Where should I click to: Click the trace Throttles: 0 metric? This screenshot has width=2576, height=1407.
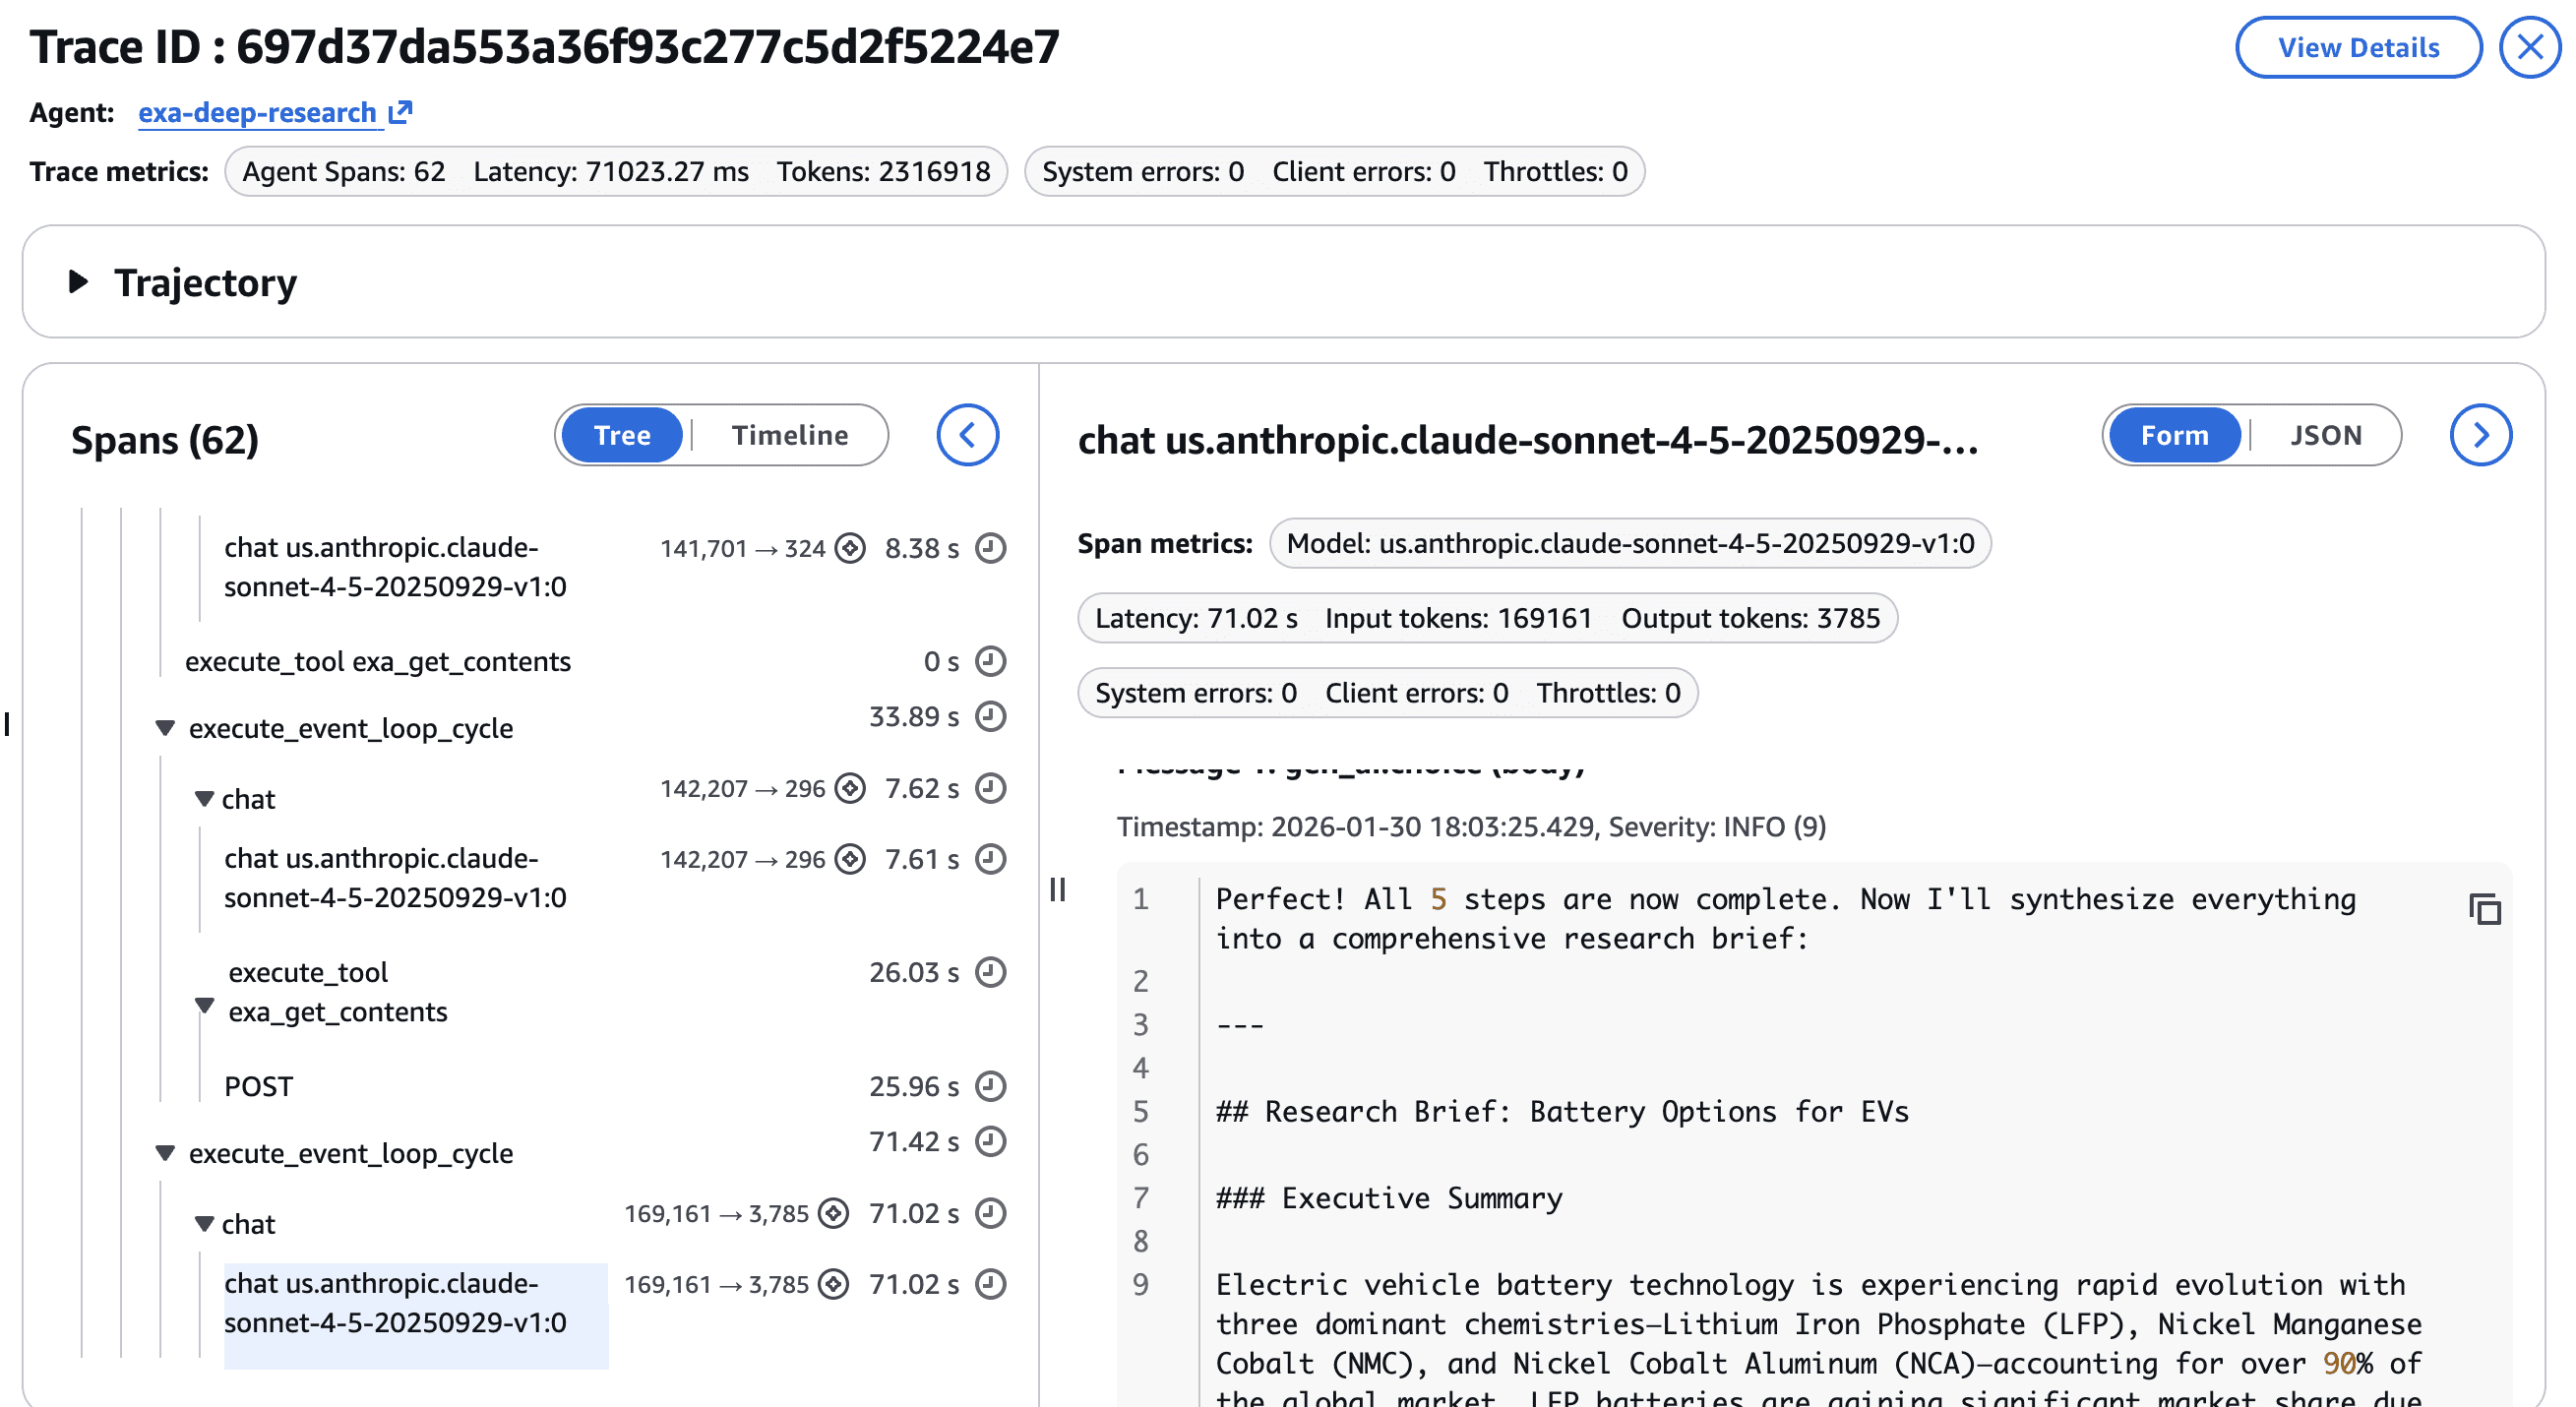pos(1555,171)
